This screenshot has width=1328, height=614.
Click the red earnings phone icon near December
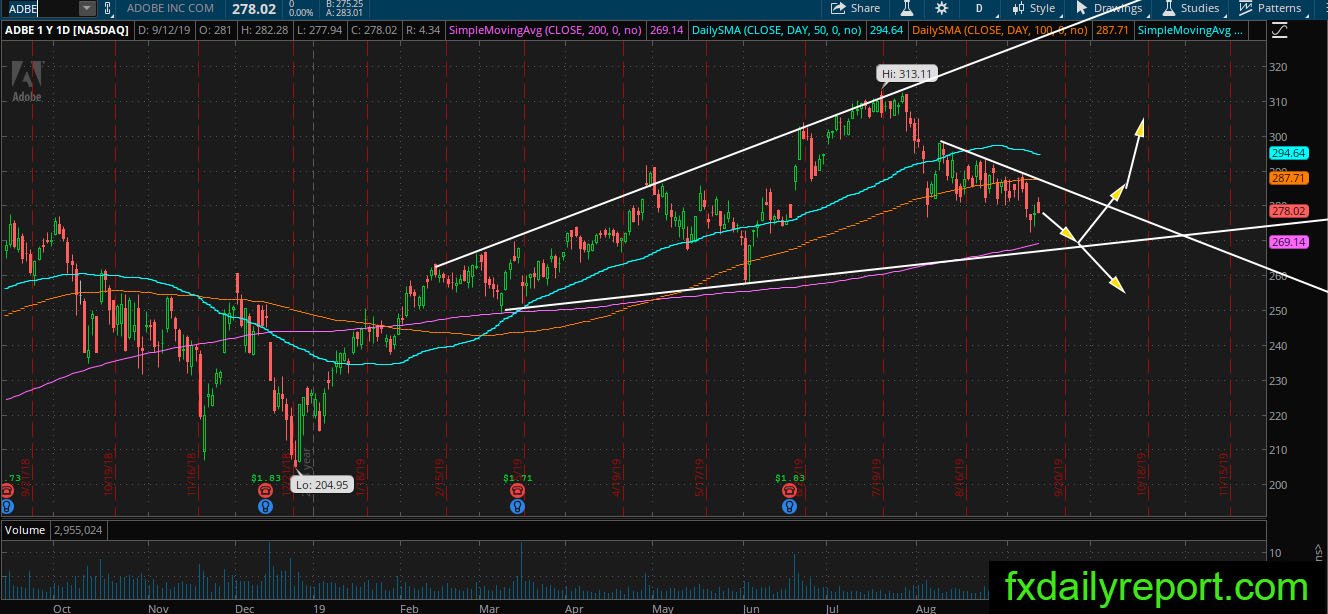pos(266,492)
